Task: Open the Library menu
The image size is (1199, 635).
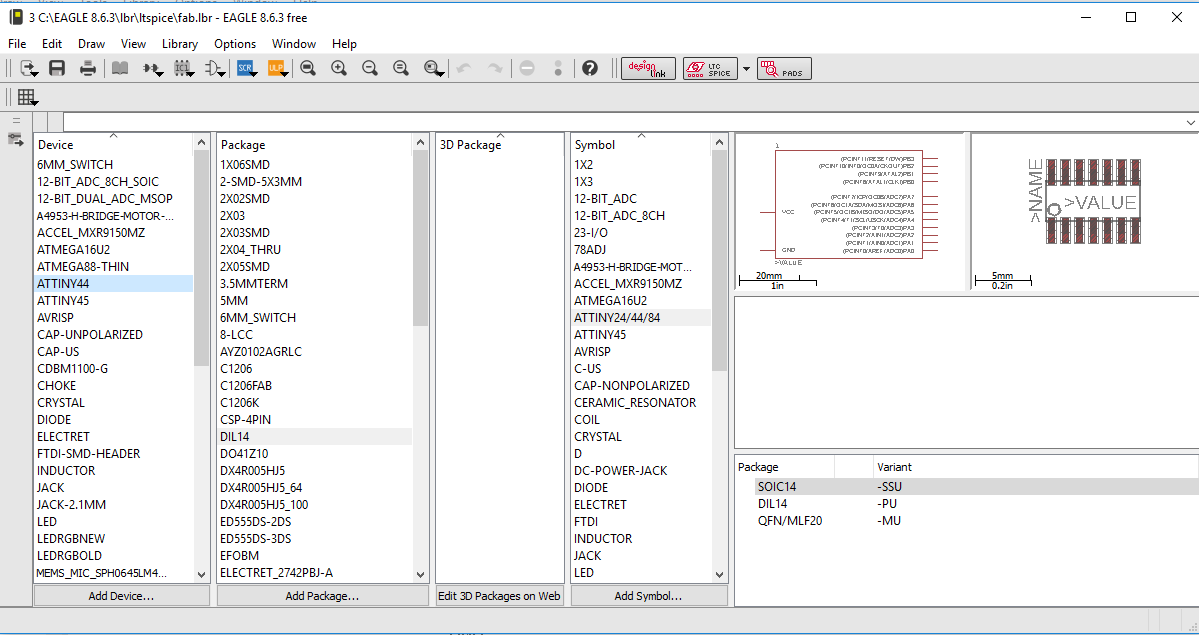Action: pyautogui.click(x=180, y=44)
